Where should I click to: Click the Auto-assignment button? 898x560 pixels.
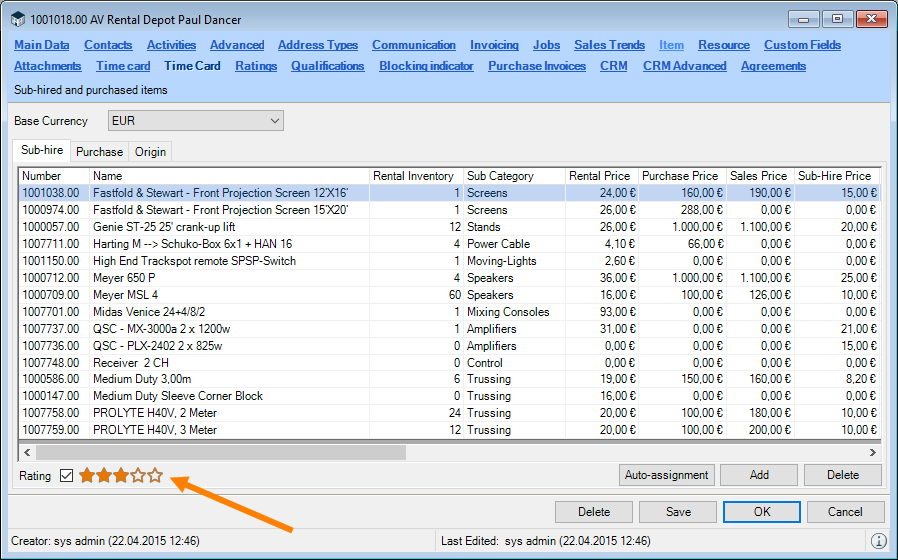click(666, 475)
